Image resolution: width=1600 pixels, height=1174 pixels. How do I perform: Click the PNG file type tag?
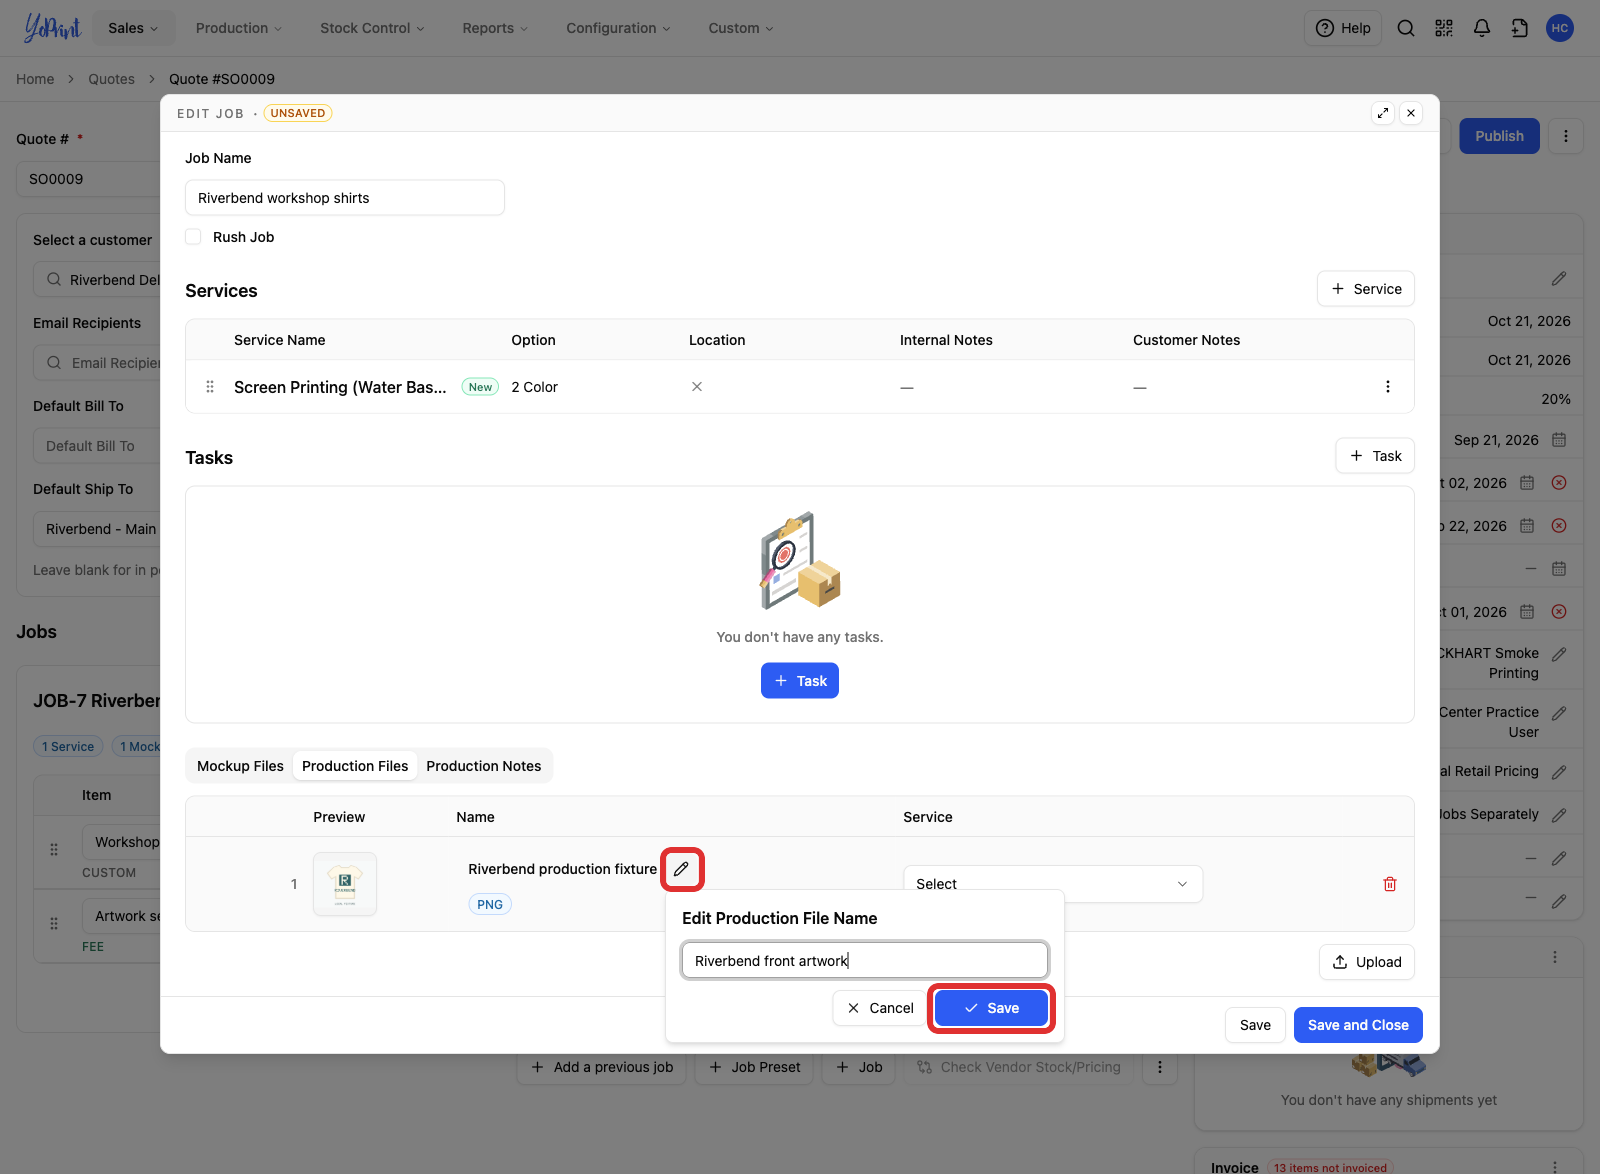click(x=490, y=904)
